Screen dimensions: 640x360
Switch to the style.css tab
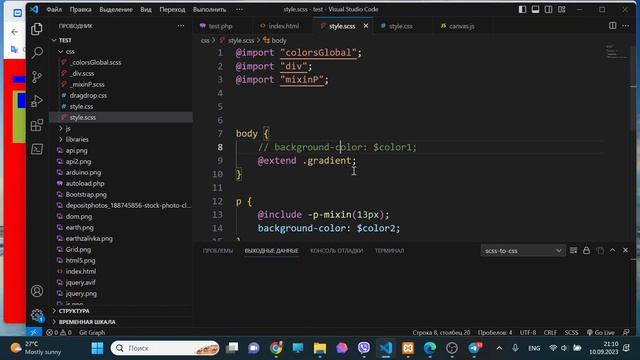[400, 26]
